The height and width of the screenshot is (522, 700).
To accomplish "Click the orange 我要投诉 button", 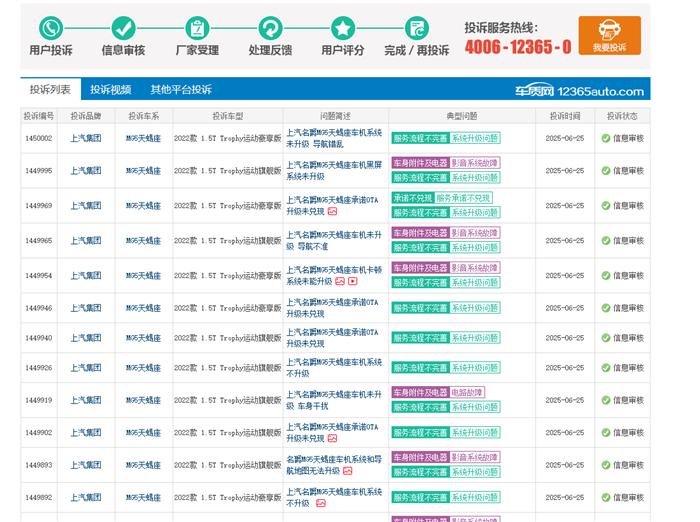I will [609, 35].
